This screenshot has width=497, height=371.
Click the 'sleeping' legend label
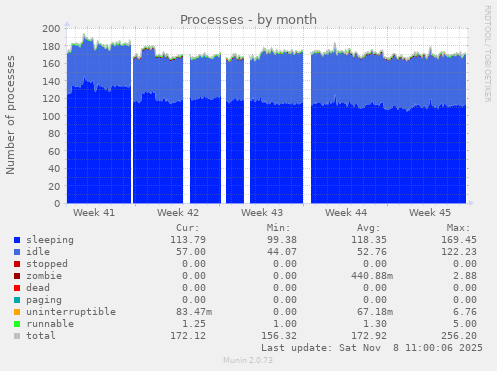(x=50, y=240)
